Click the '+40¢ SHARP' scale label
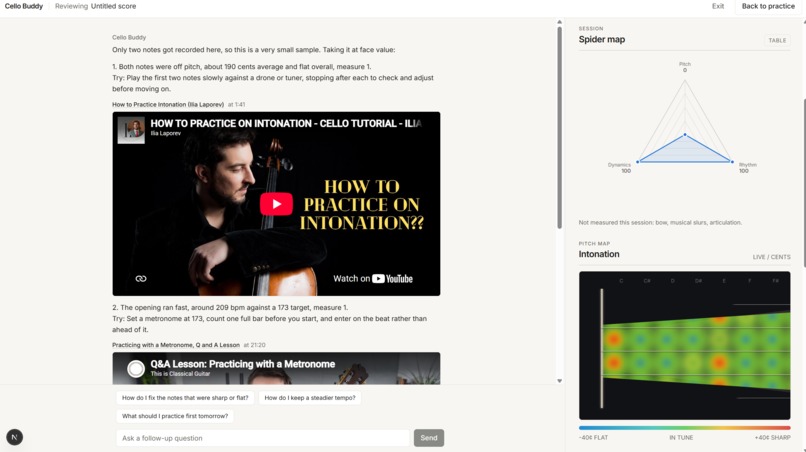The height and width of the screenshot is (452, 806). pyautogui.click(x=773, y=438)
